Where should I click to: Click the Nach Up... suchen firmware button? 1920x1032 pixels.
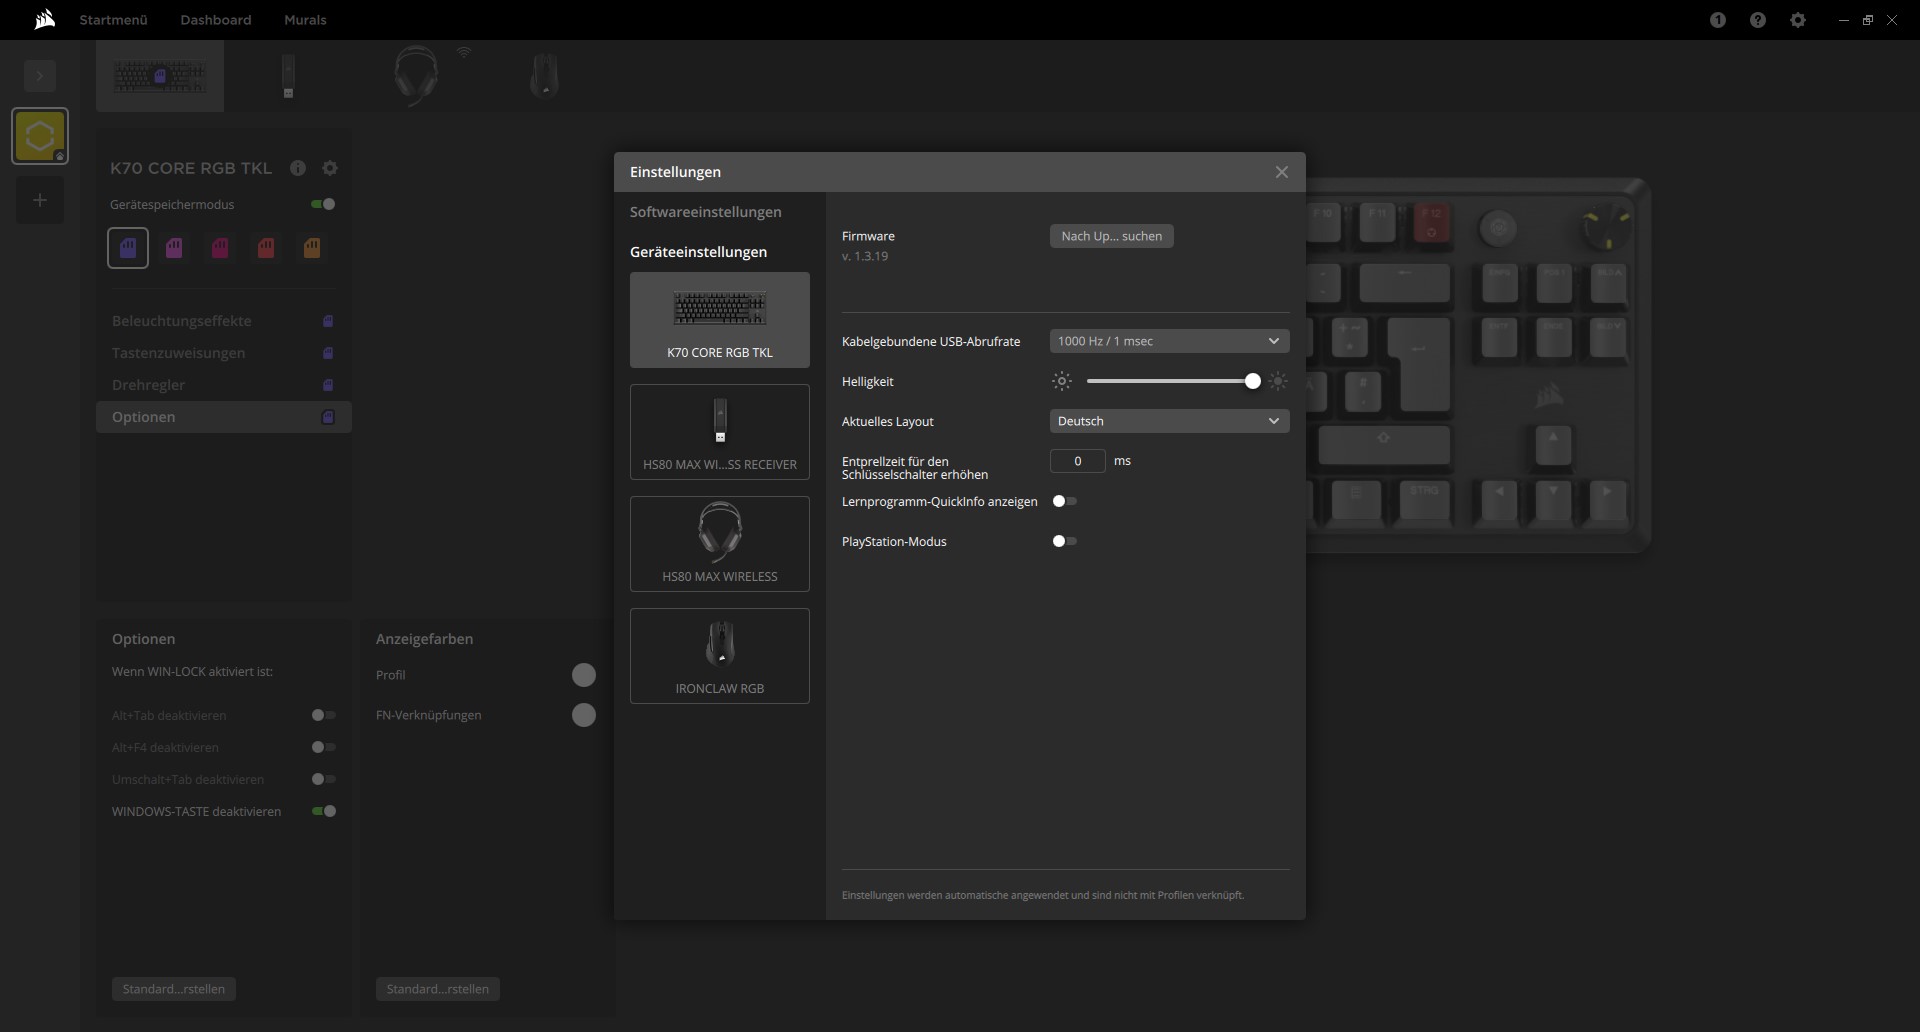click(x=1111, y=236)
